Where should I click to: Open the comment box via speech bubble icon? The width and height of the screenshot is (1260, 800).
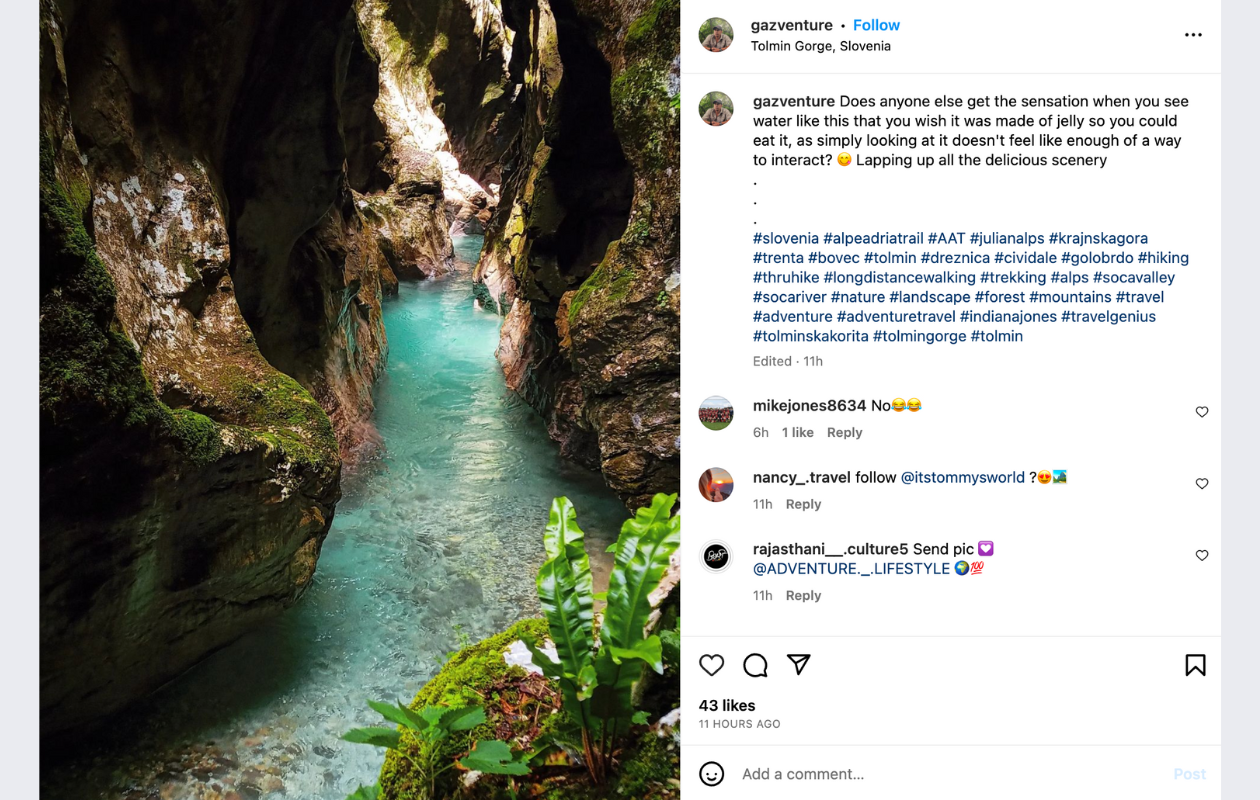point(754,664)
